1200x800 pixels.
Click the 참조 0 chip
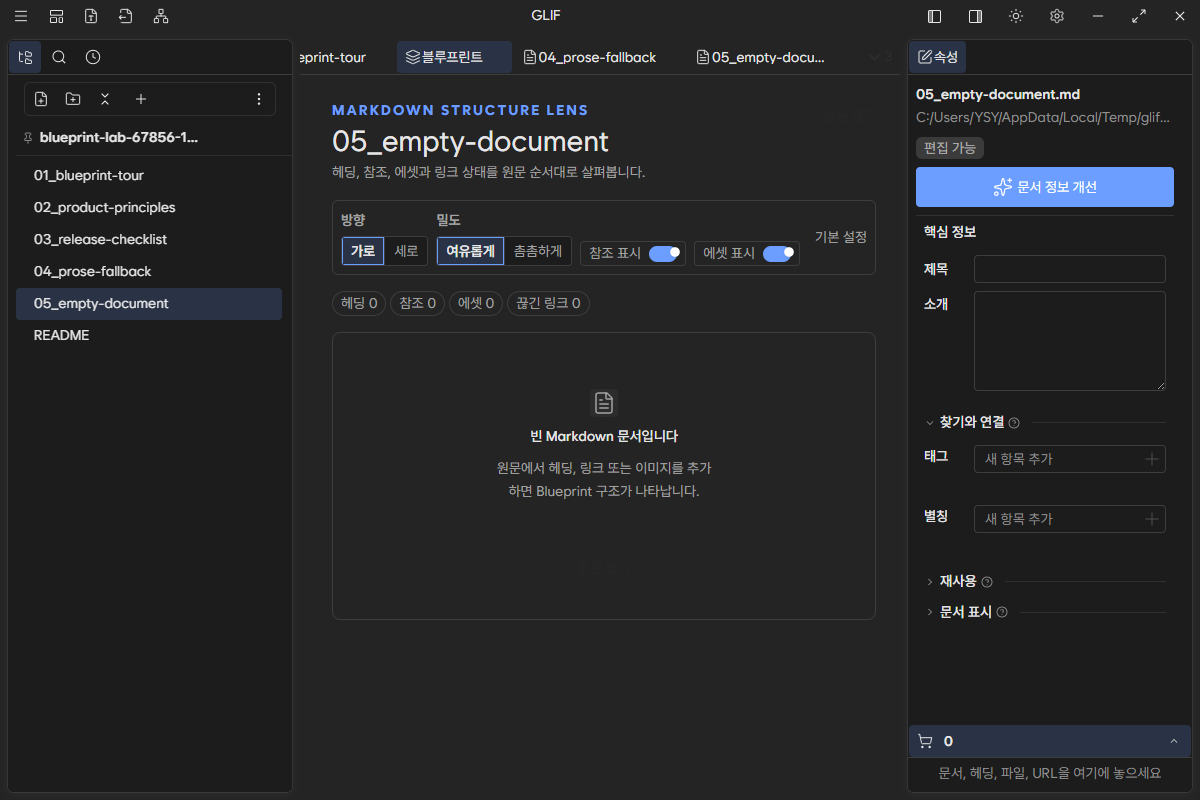pyautogui.click(x=417, y=303)
